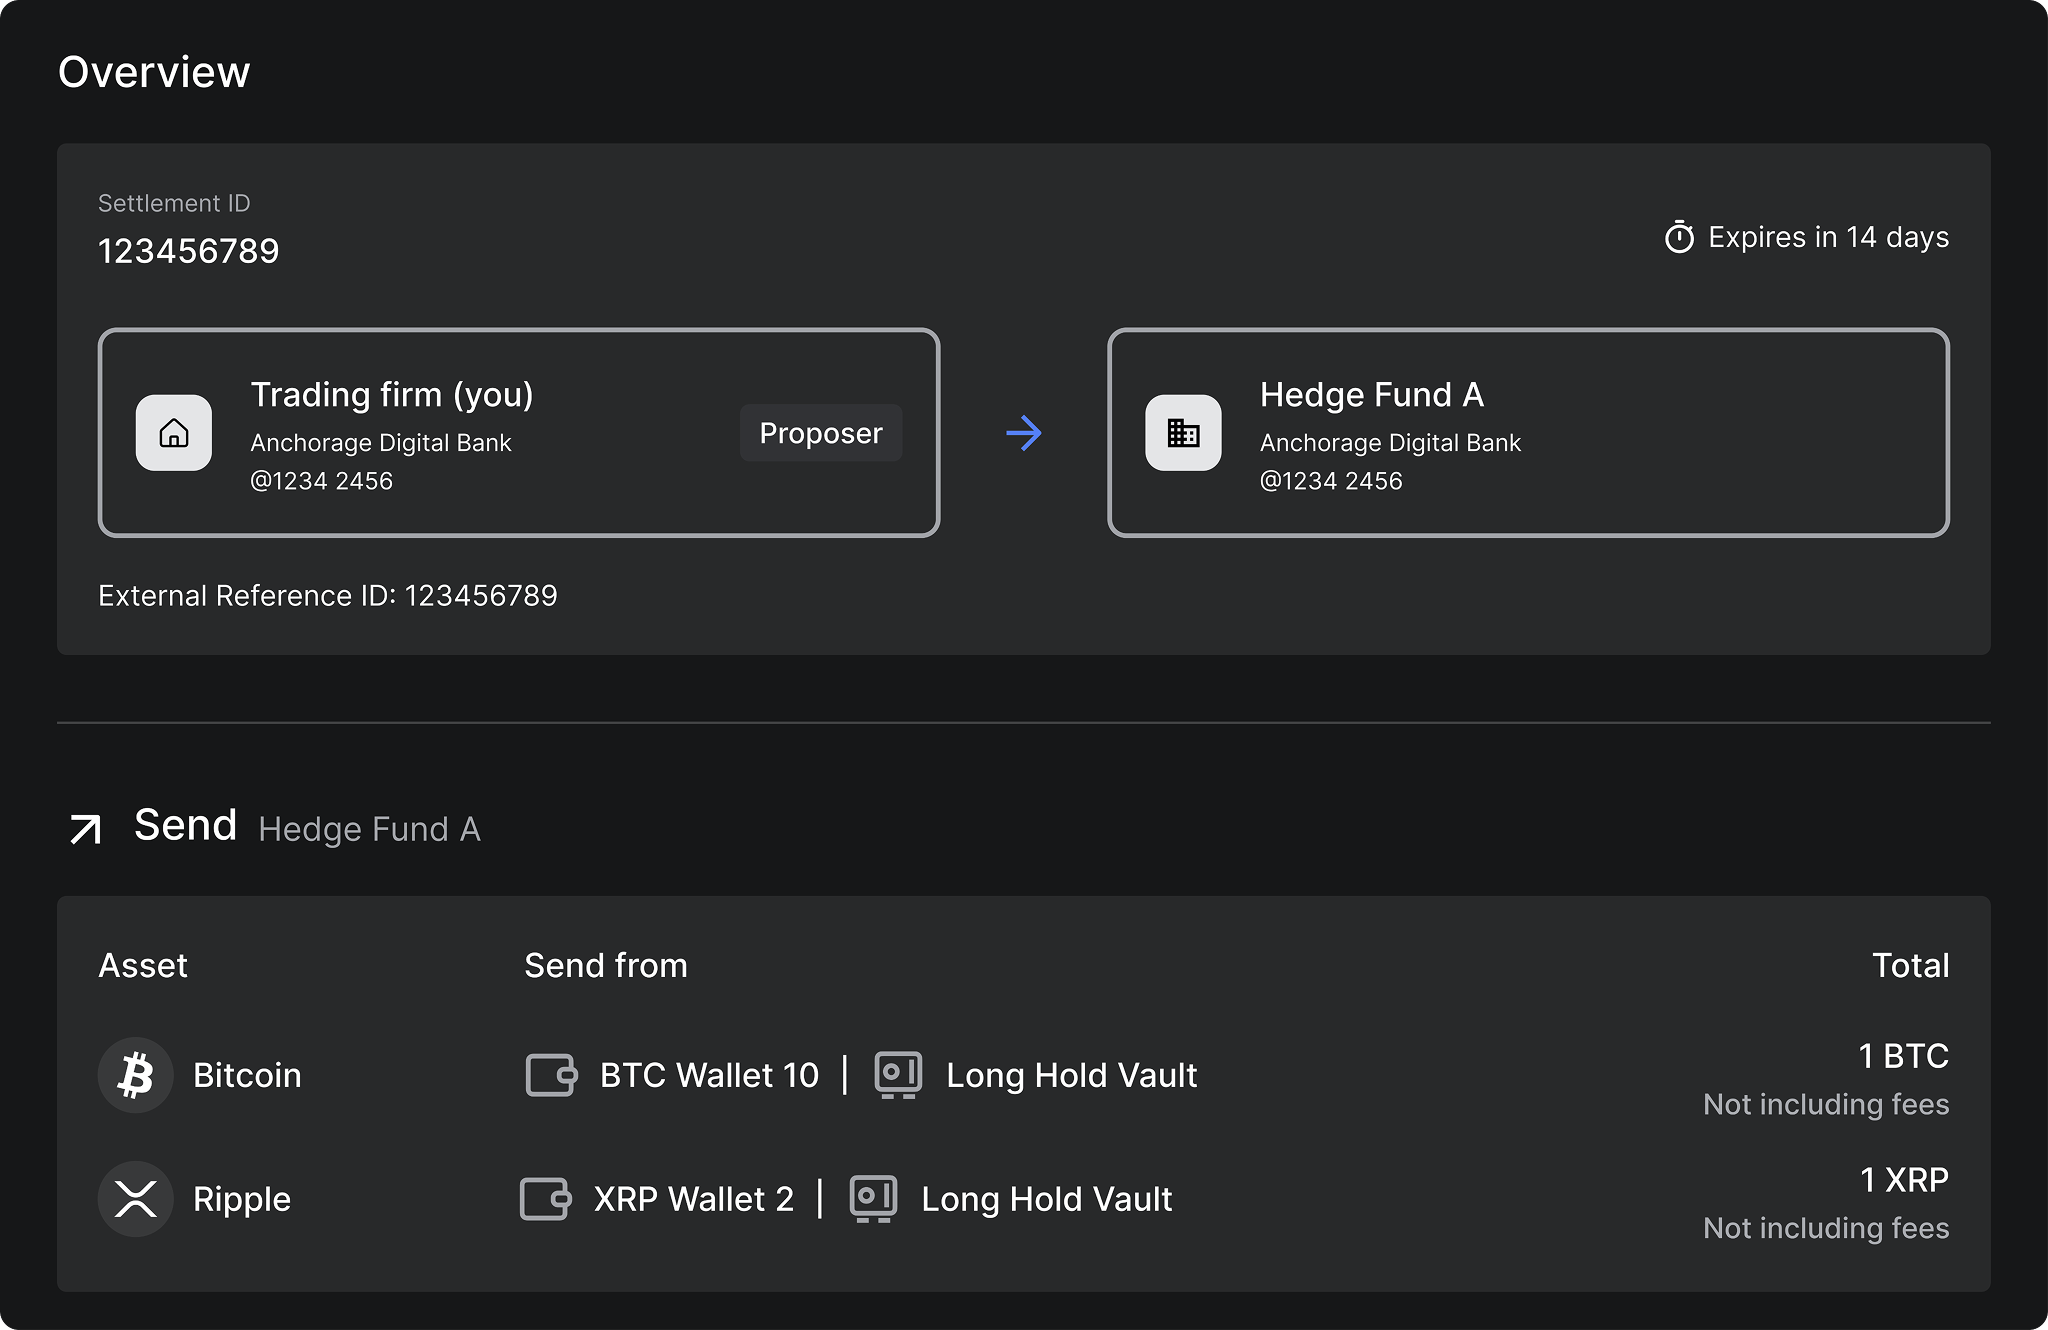Click Long Hold Vault in Ripple row
The width and height of the screenshot is (2048, 1330).
(1046, 1199)
